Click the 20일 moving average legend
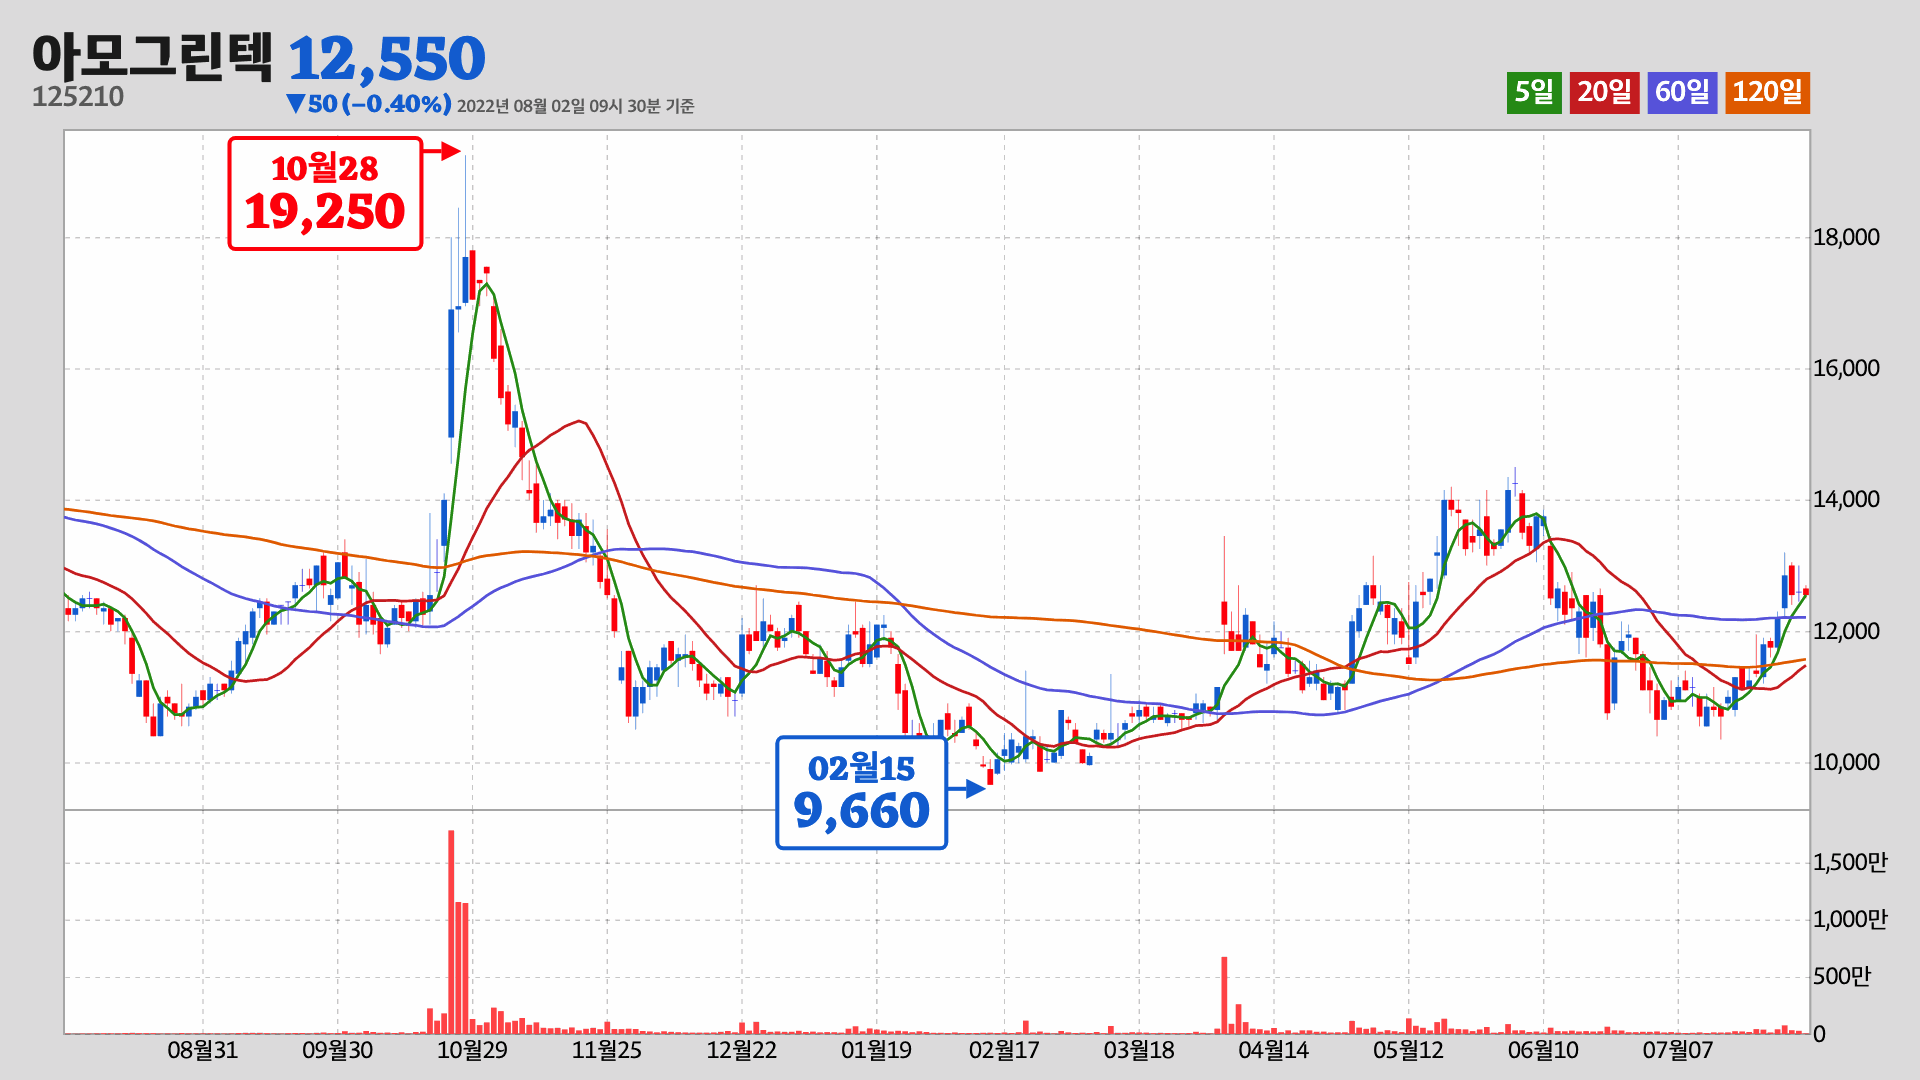 tap(1604, 93)
